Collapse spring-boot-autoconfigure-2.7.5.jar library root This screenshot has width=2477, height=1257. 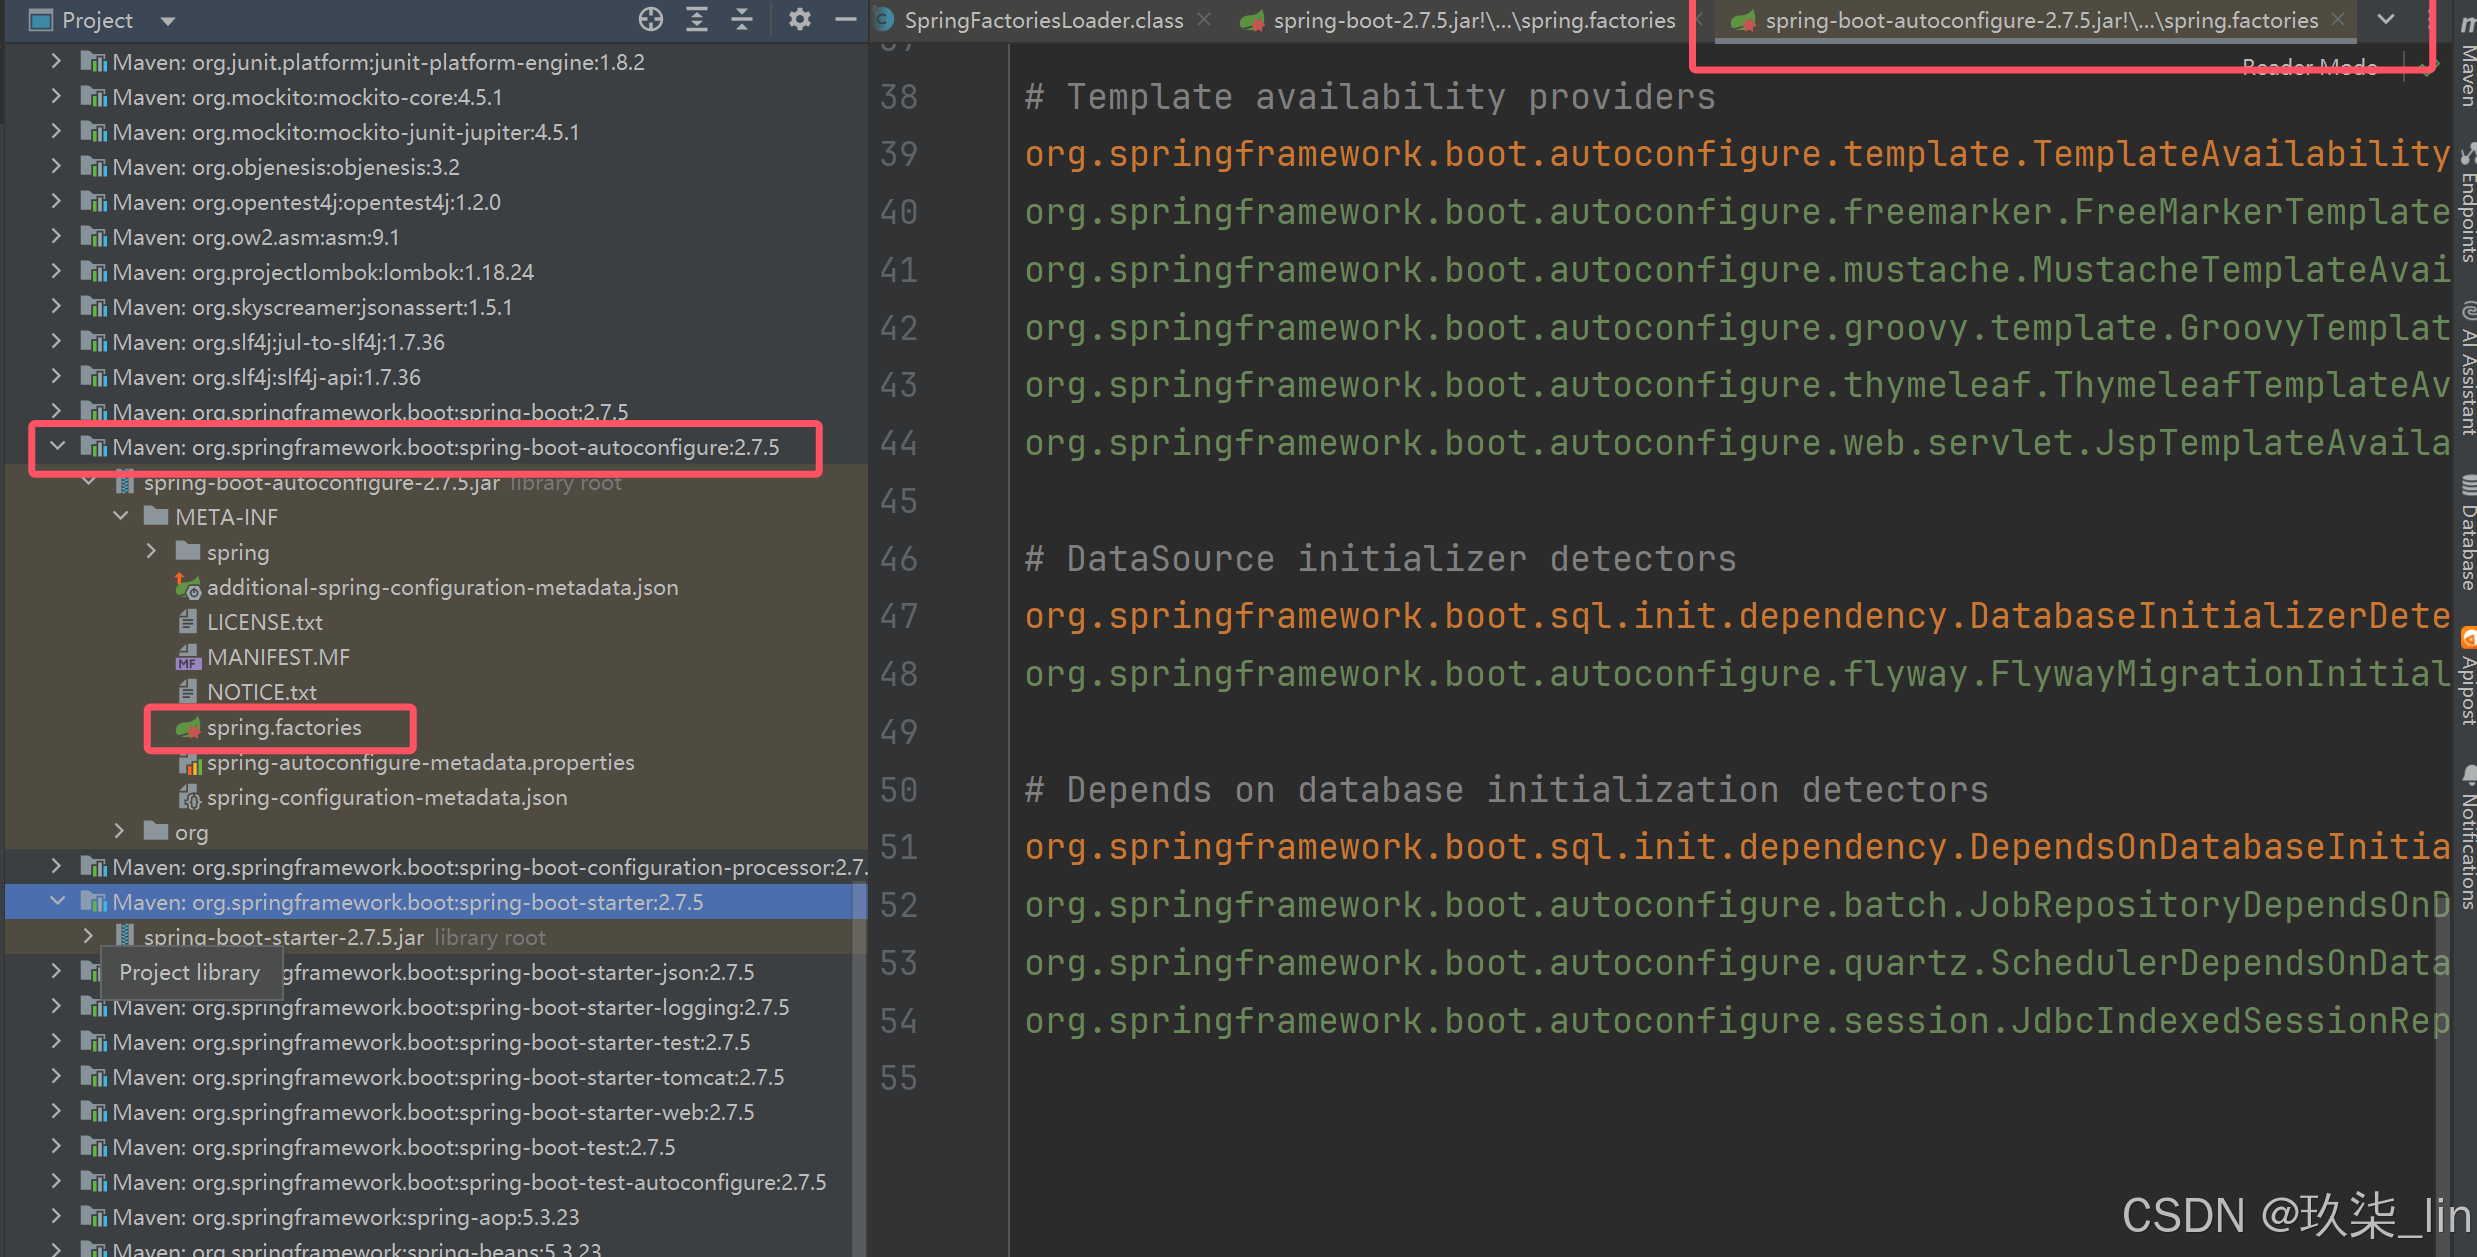[89, 482]
